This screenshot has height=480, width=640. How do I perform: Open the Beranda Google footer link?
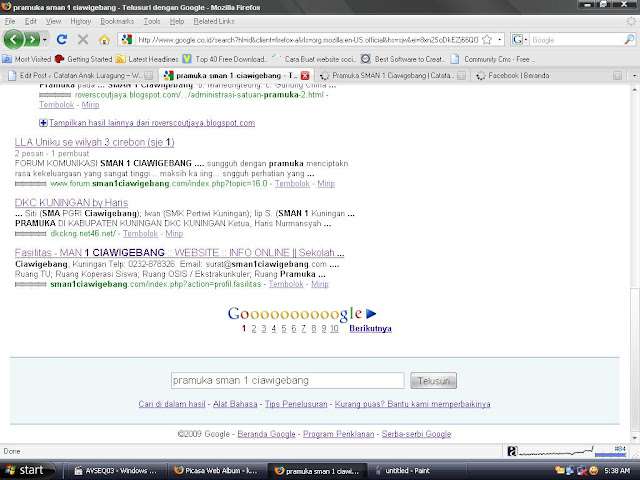266,434
